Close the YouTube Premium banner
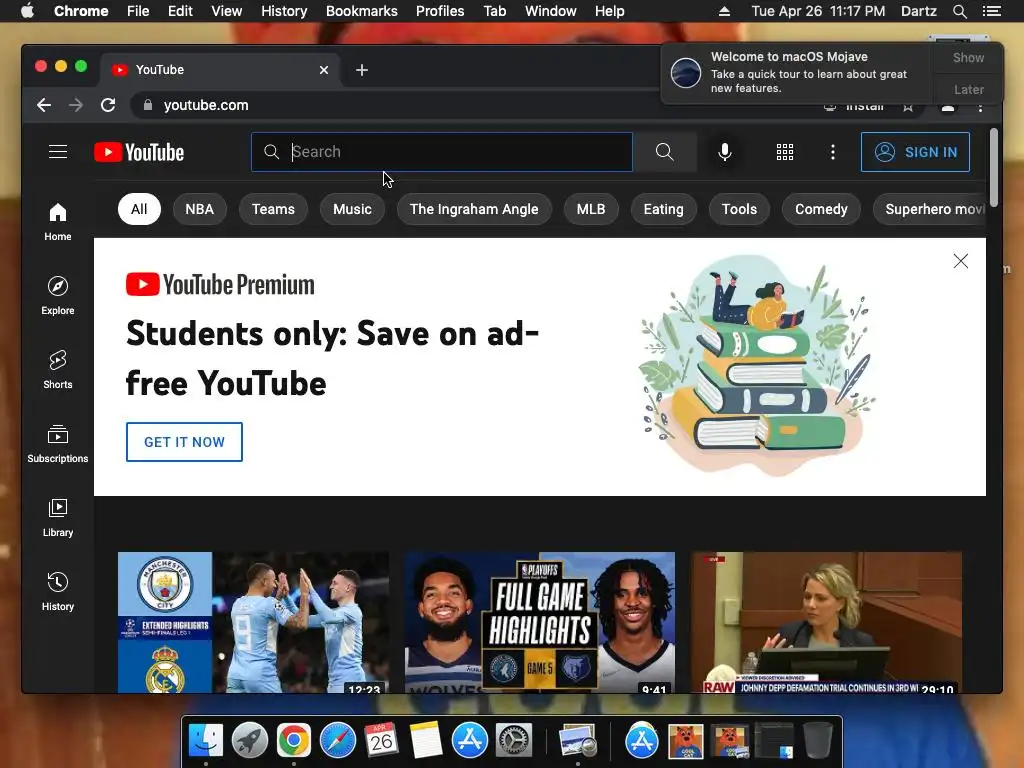Image resolution: width=1024 pixels, height=768 pixels. pos(961,261)
